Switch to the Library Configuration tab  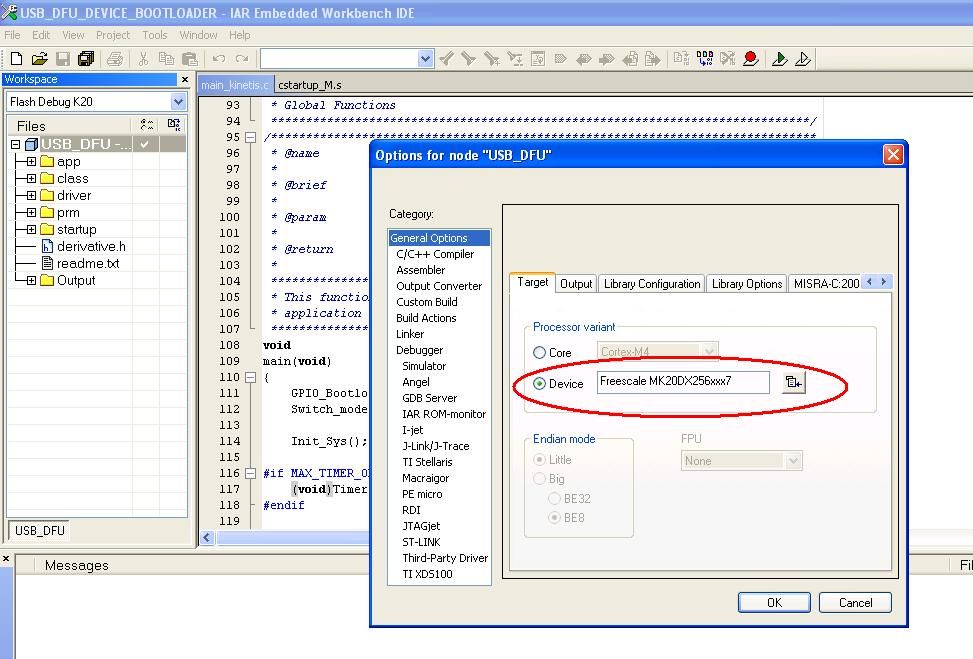click(x=652, y=284)
